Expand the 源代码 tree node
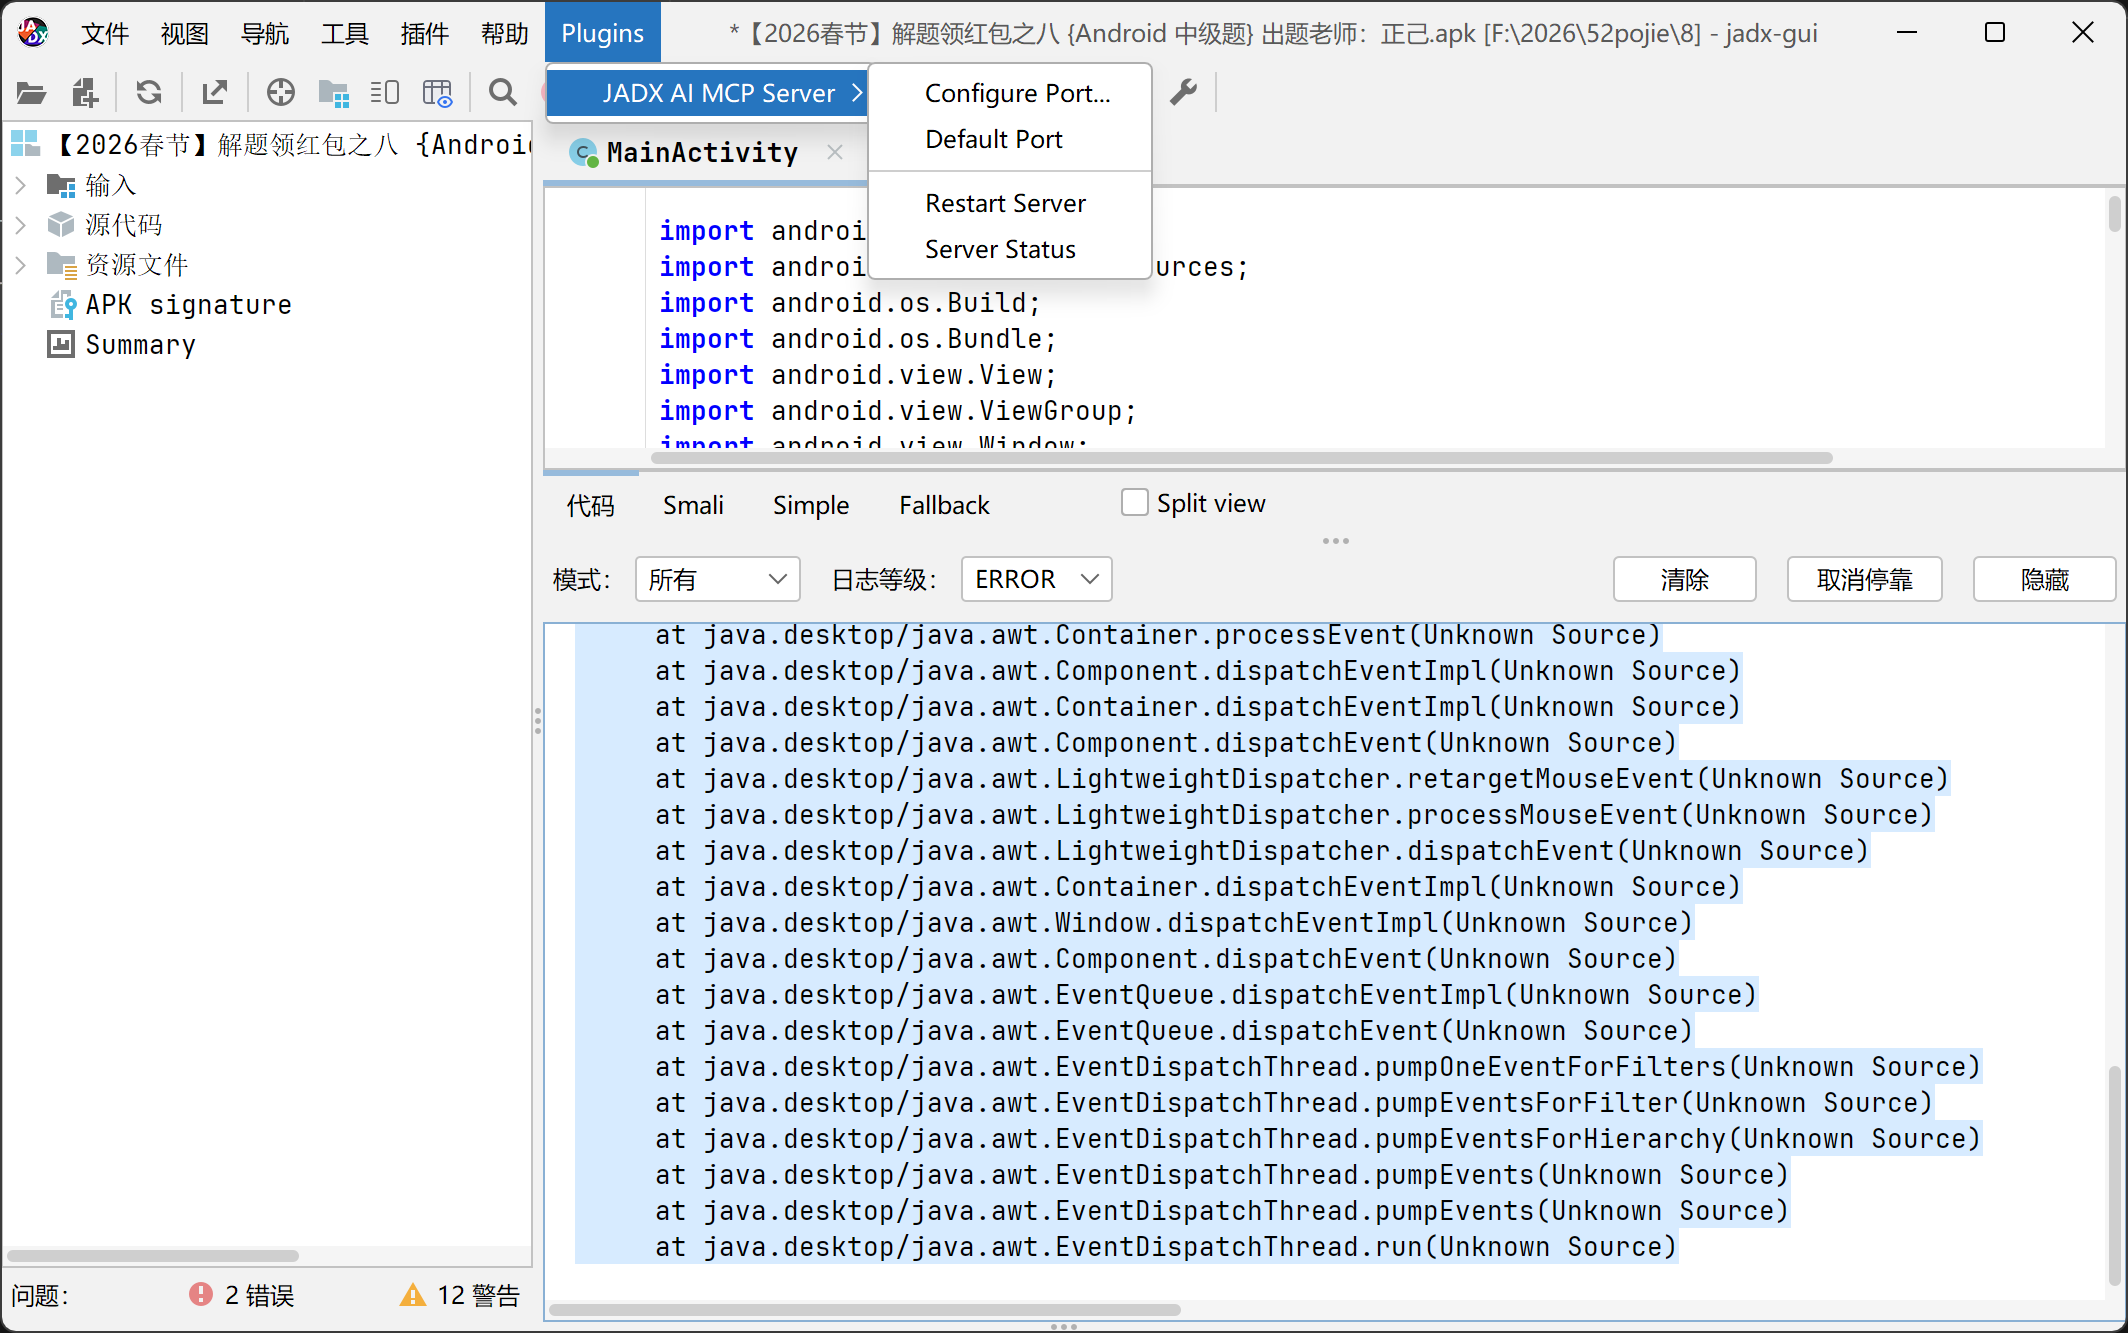Viewport: 2128px width, 1333px height. point(21,225)
